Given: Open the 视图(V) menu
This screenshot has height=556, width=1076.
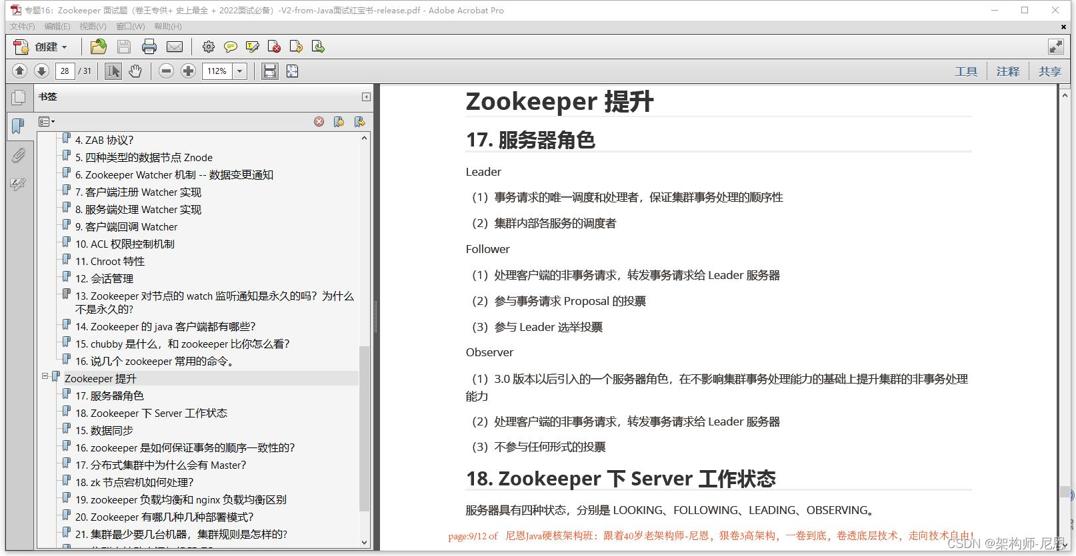Looking at the screenshot, I should click(x=93, y=26).
